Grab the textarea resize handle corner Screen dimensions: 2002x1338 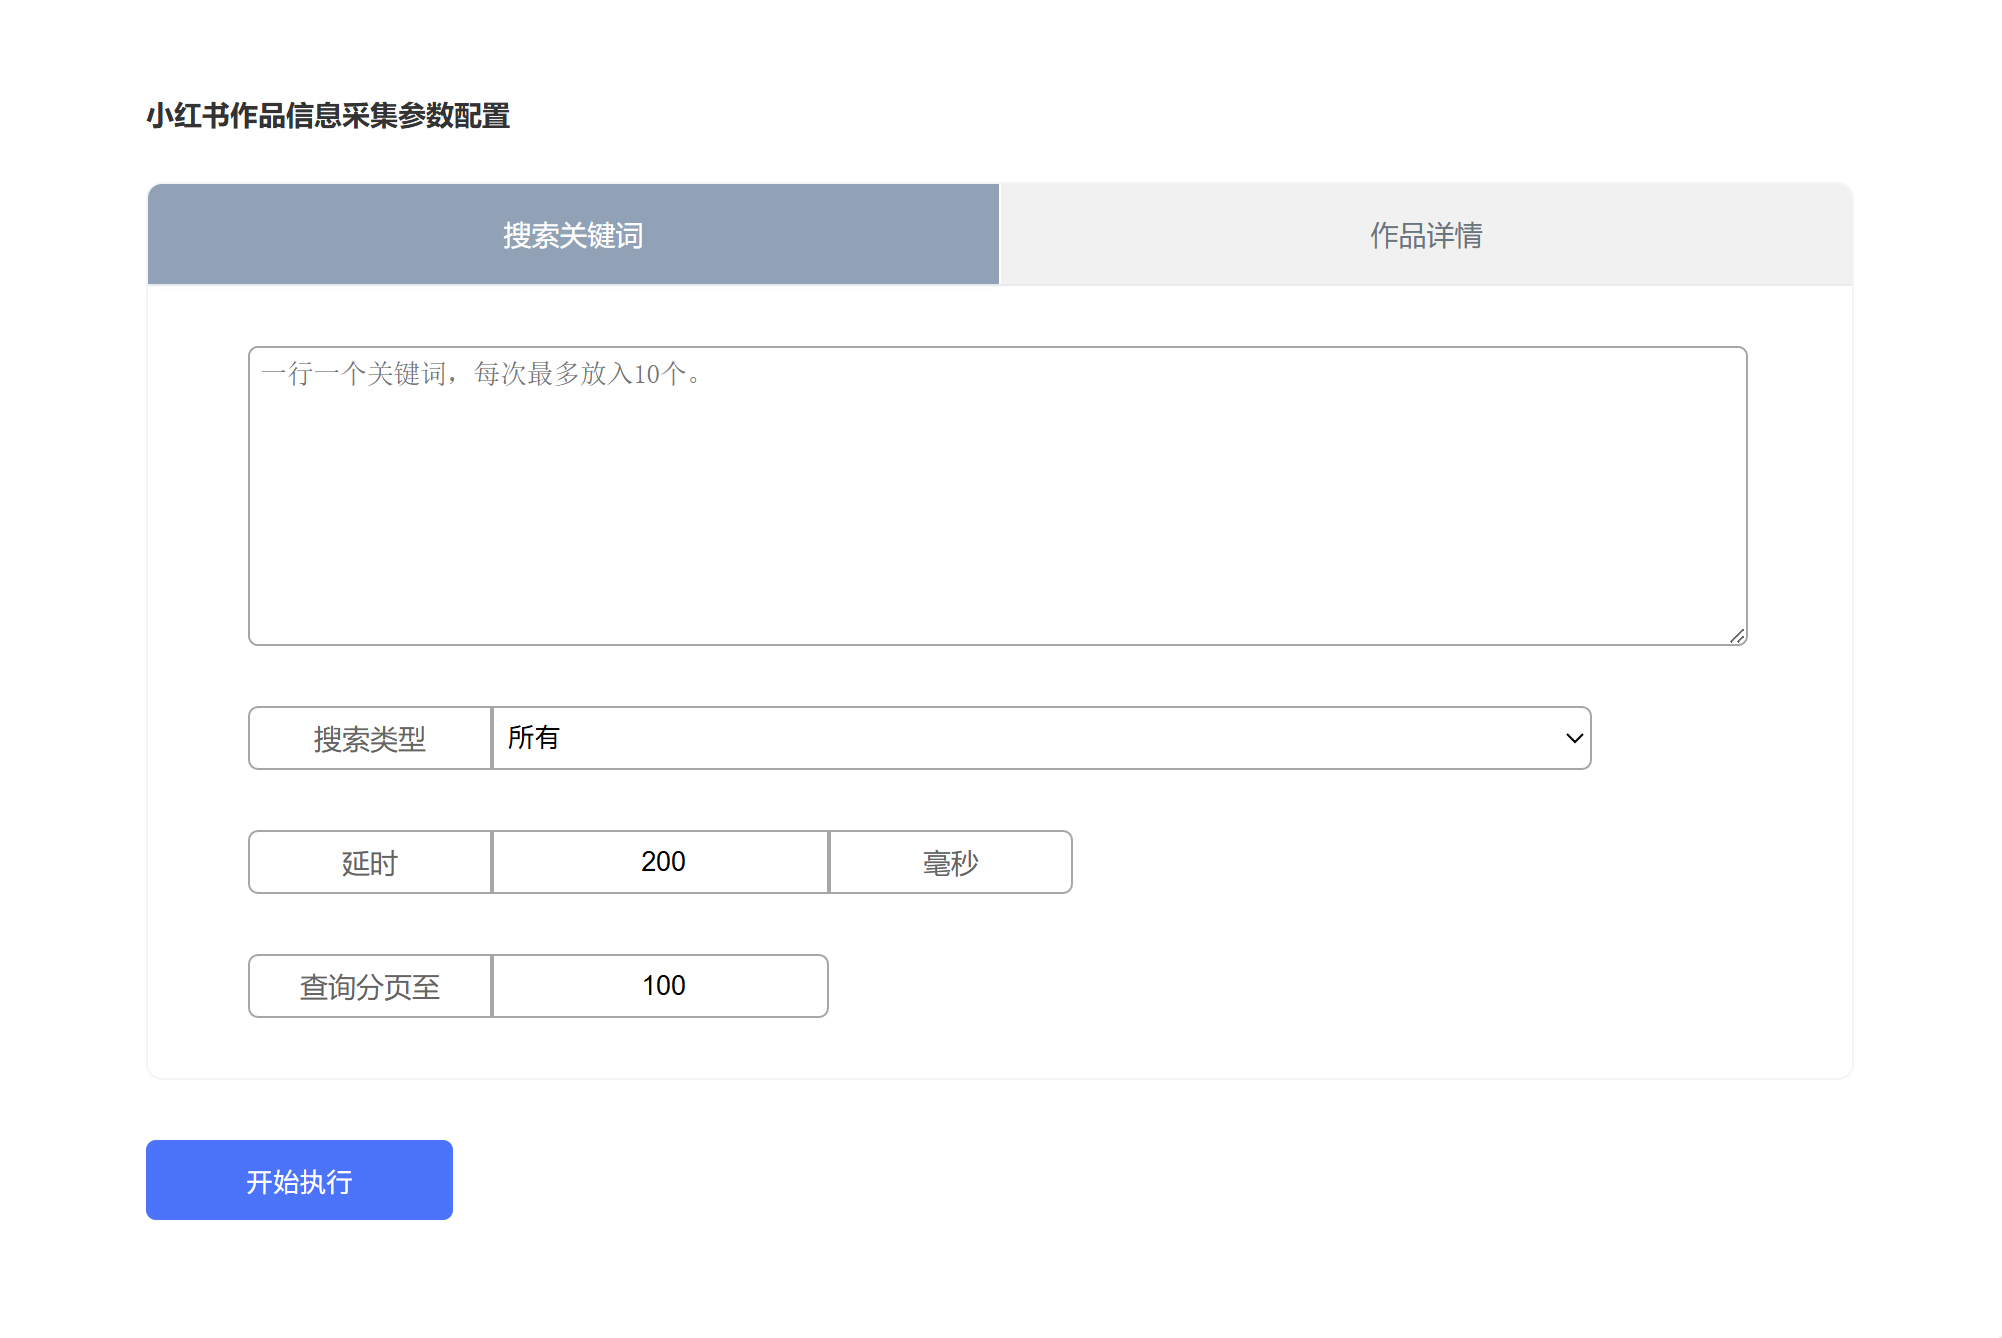click(x=1737, y=636)
